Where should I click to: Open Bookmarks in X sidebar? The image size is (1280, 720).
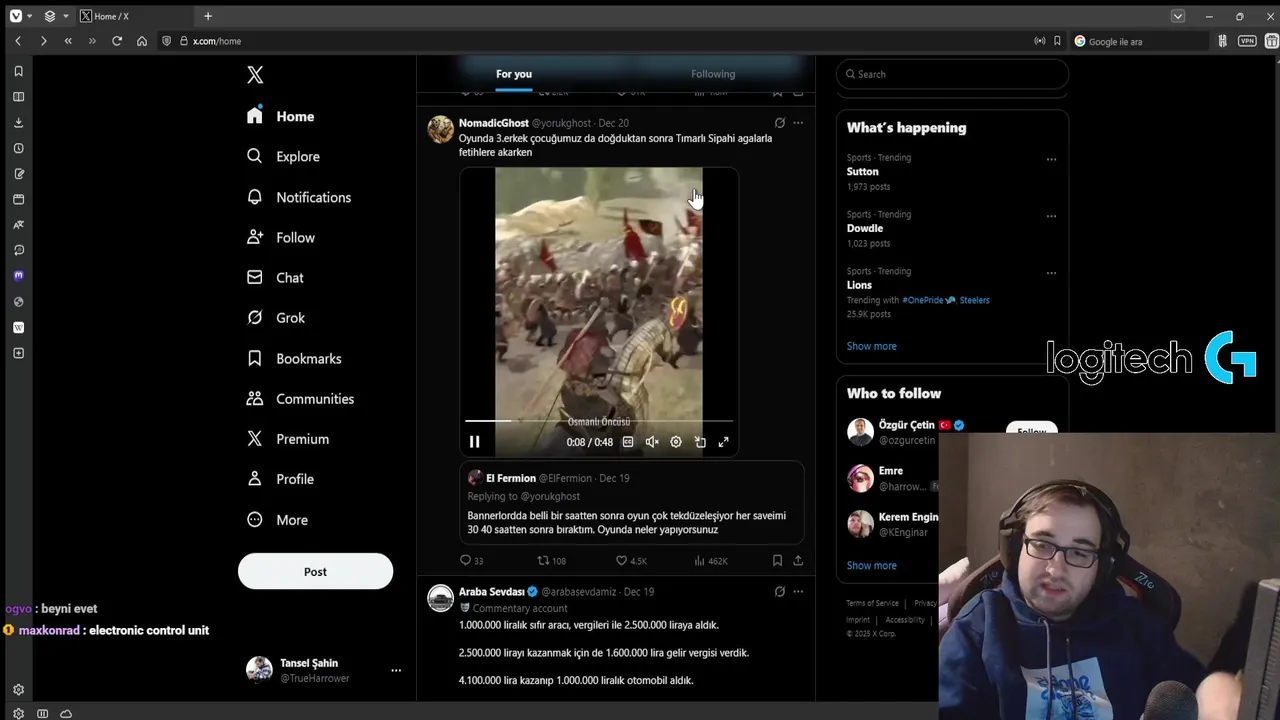point(294,358)
